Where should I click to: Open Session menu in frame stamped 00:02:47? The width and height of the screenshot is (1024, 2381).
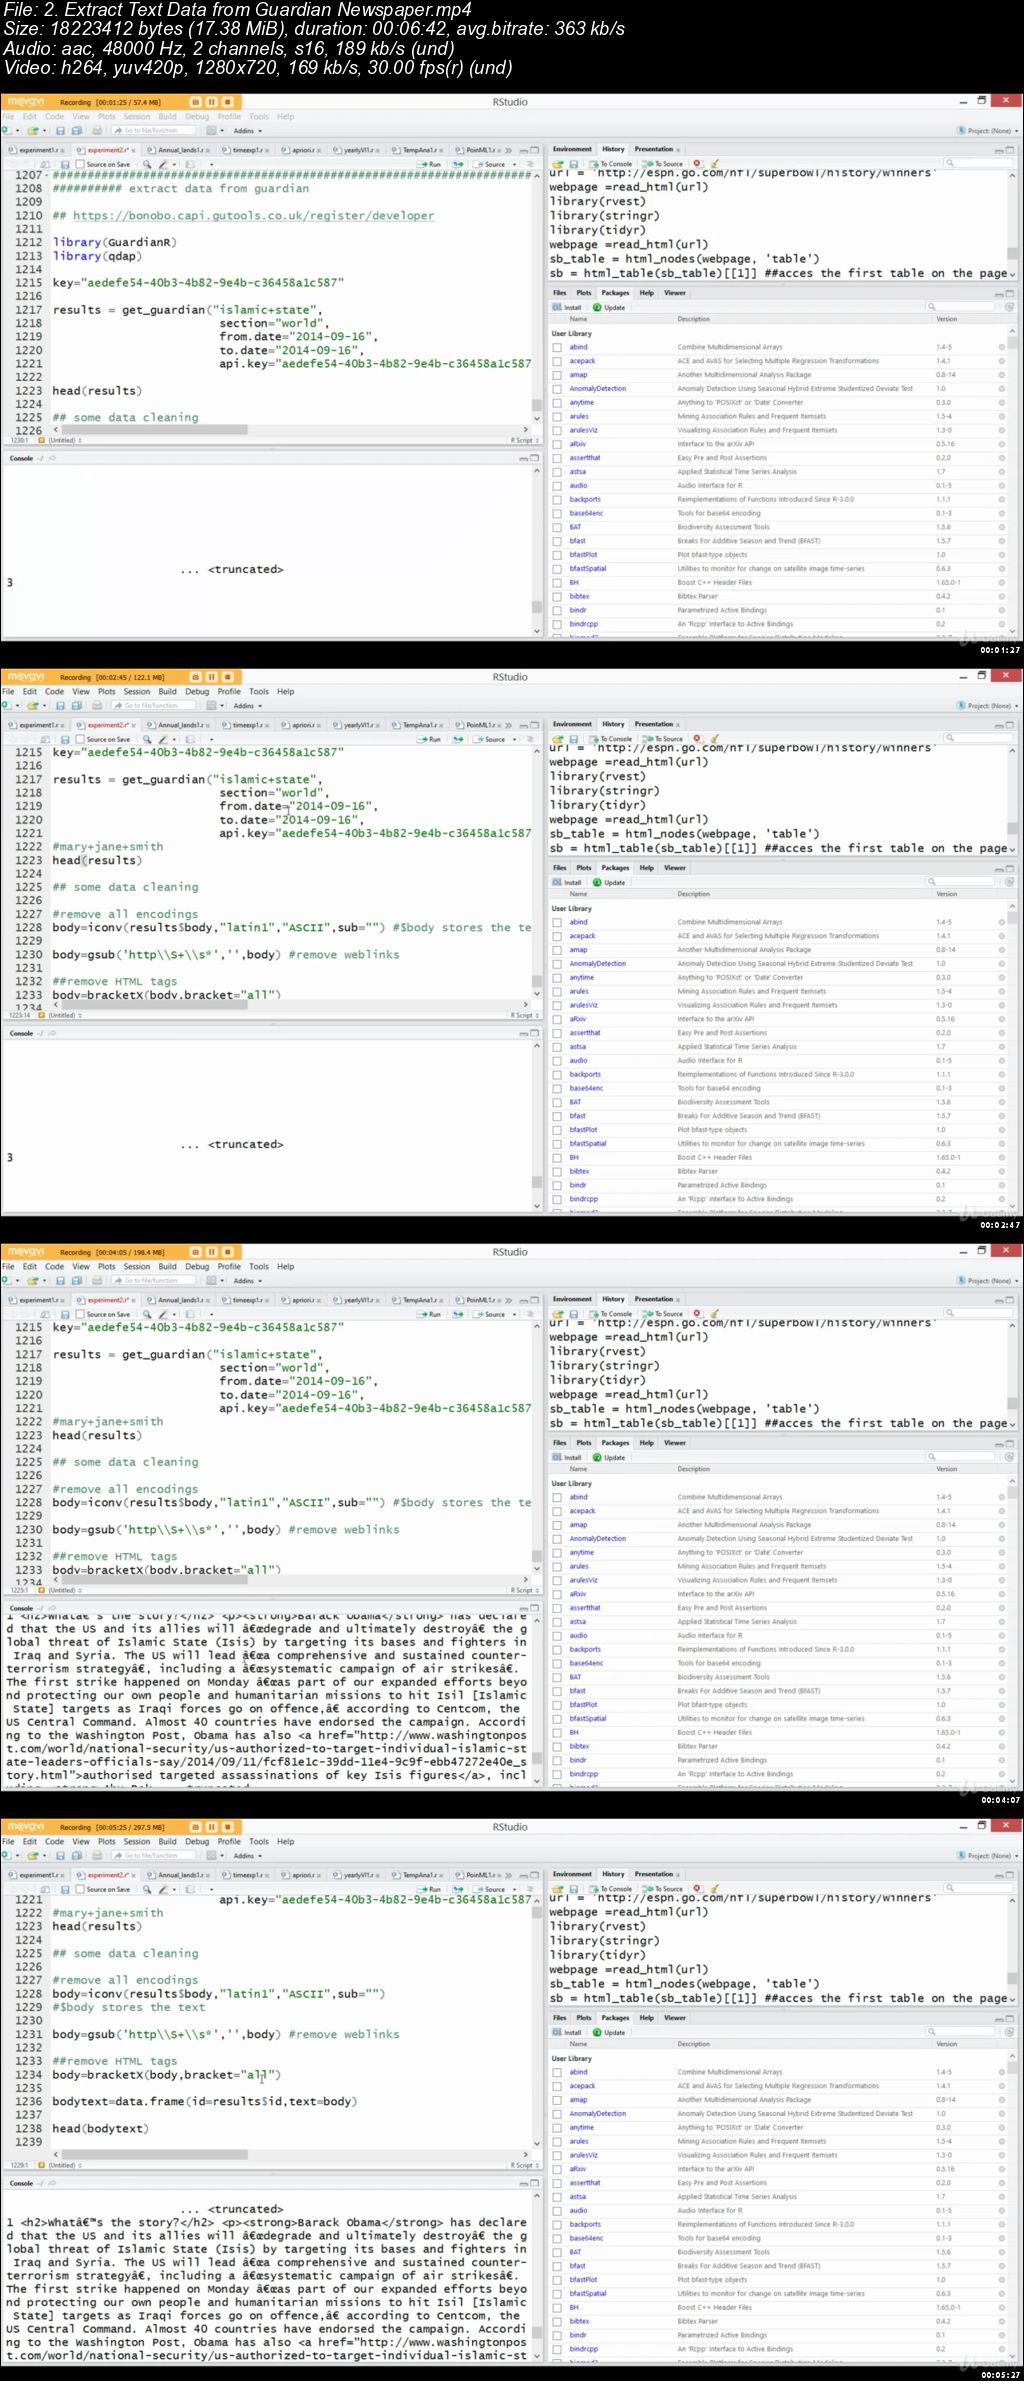tap(137, 691)
